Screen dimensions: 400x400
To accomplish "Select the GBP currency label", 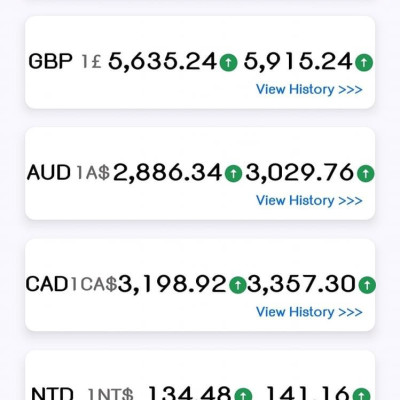I will [50, 62].
